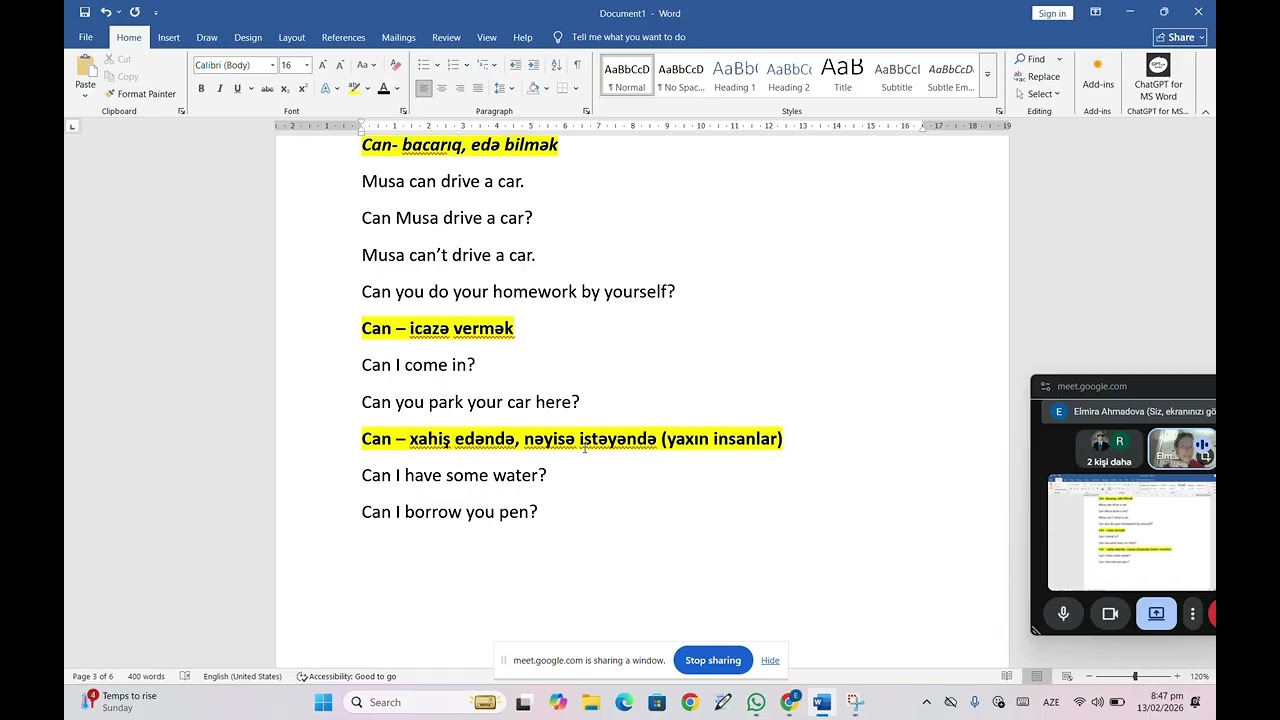Viewport: 1280px width, 720px height.
Task: Increase font size with grow icon
Action: coord(322,65)
